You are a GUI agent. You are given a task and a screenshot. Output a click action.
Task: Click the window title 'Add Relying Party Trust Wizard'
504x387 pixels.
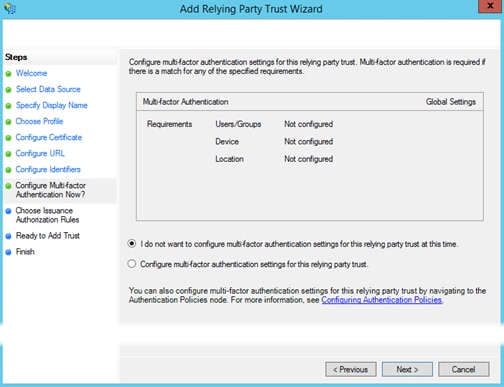point(251,9)
